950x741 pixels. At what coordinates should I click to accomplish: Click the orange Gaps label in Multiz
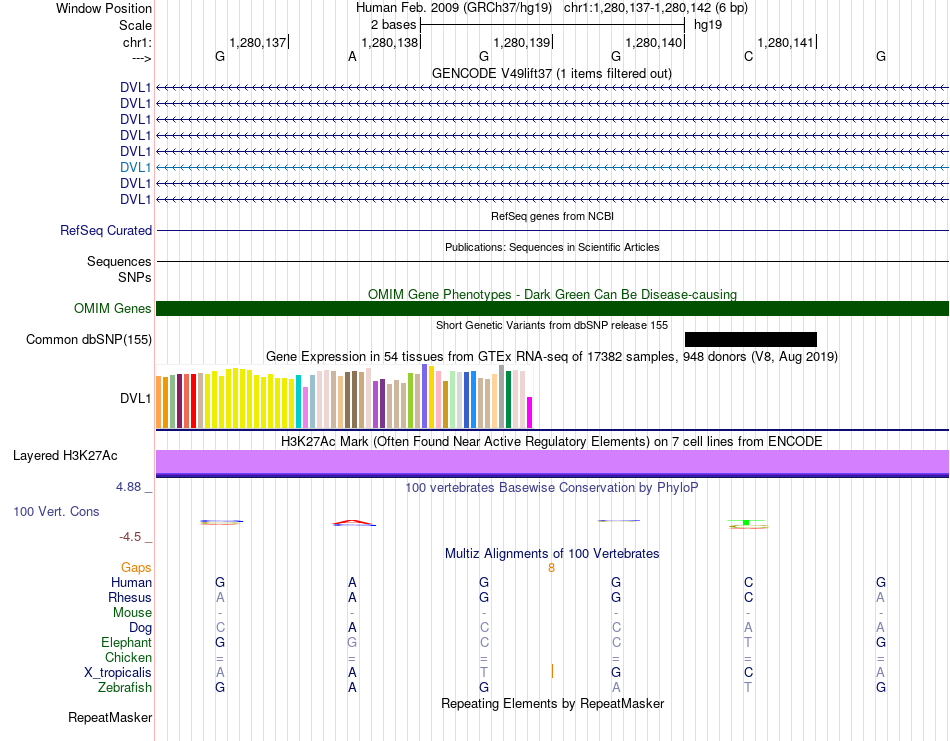[136, 567]
